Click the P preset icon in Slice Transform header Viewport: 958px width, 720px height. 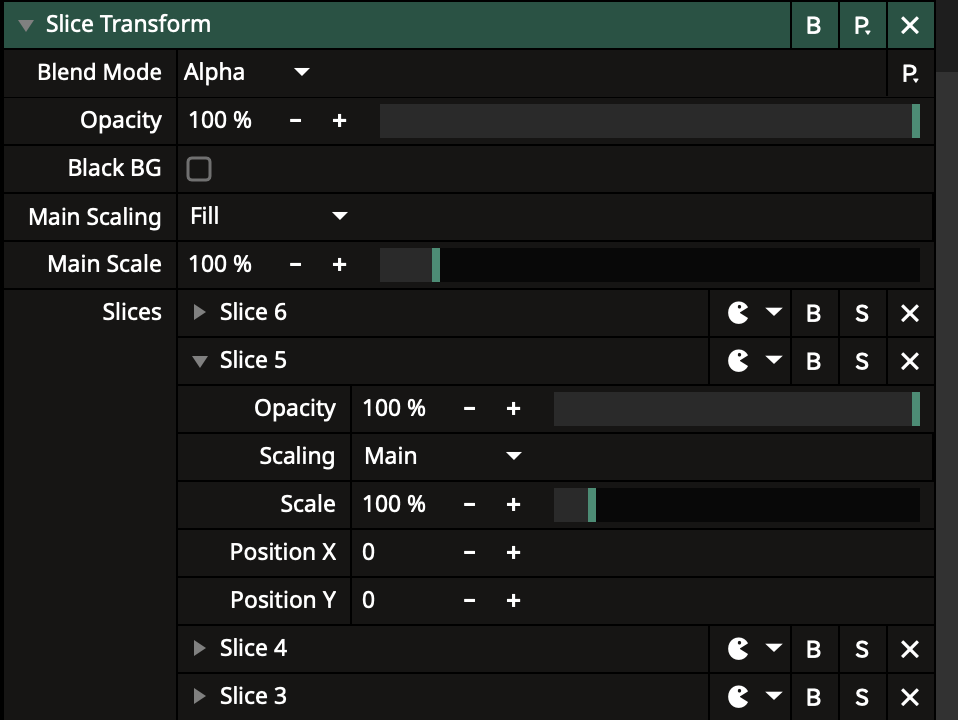(861, 25)
